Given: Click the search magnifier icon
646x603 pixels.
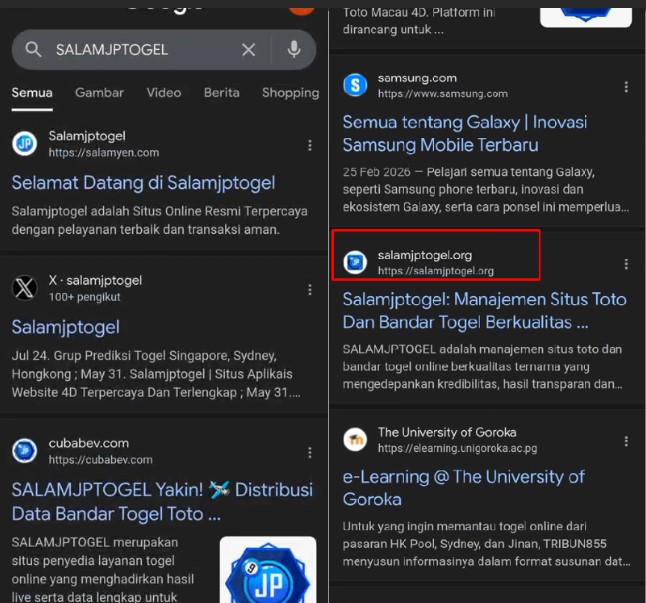Looking at the screenshot, I should pyautogui.click(x=34, y=50).
